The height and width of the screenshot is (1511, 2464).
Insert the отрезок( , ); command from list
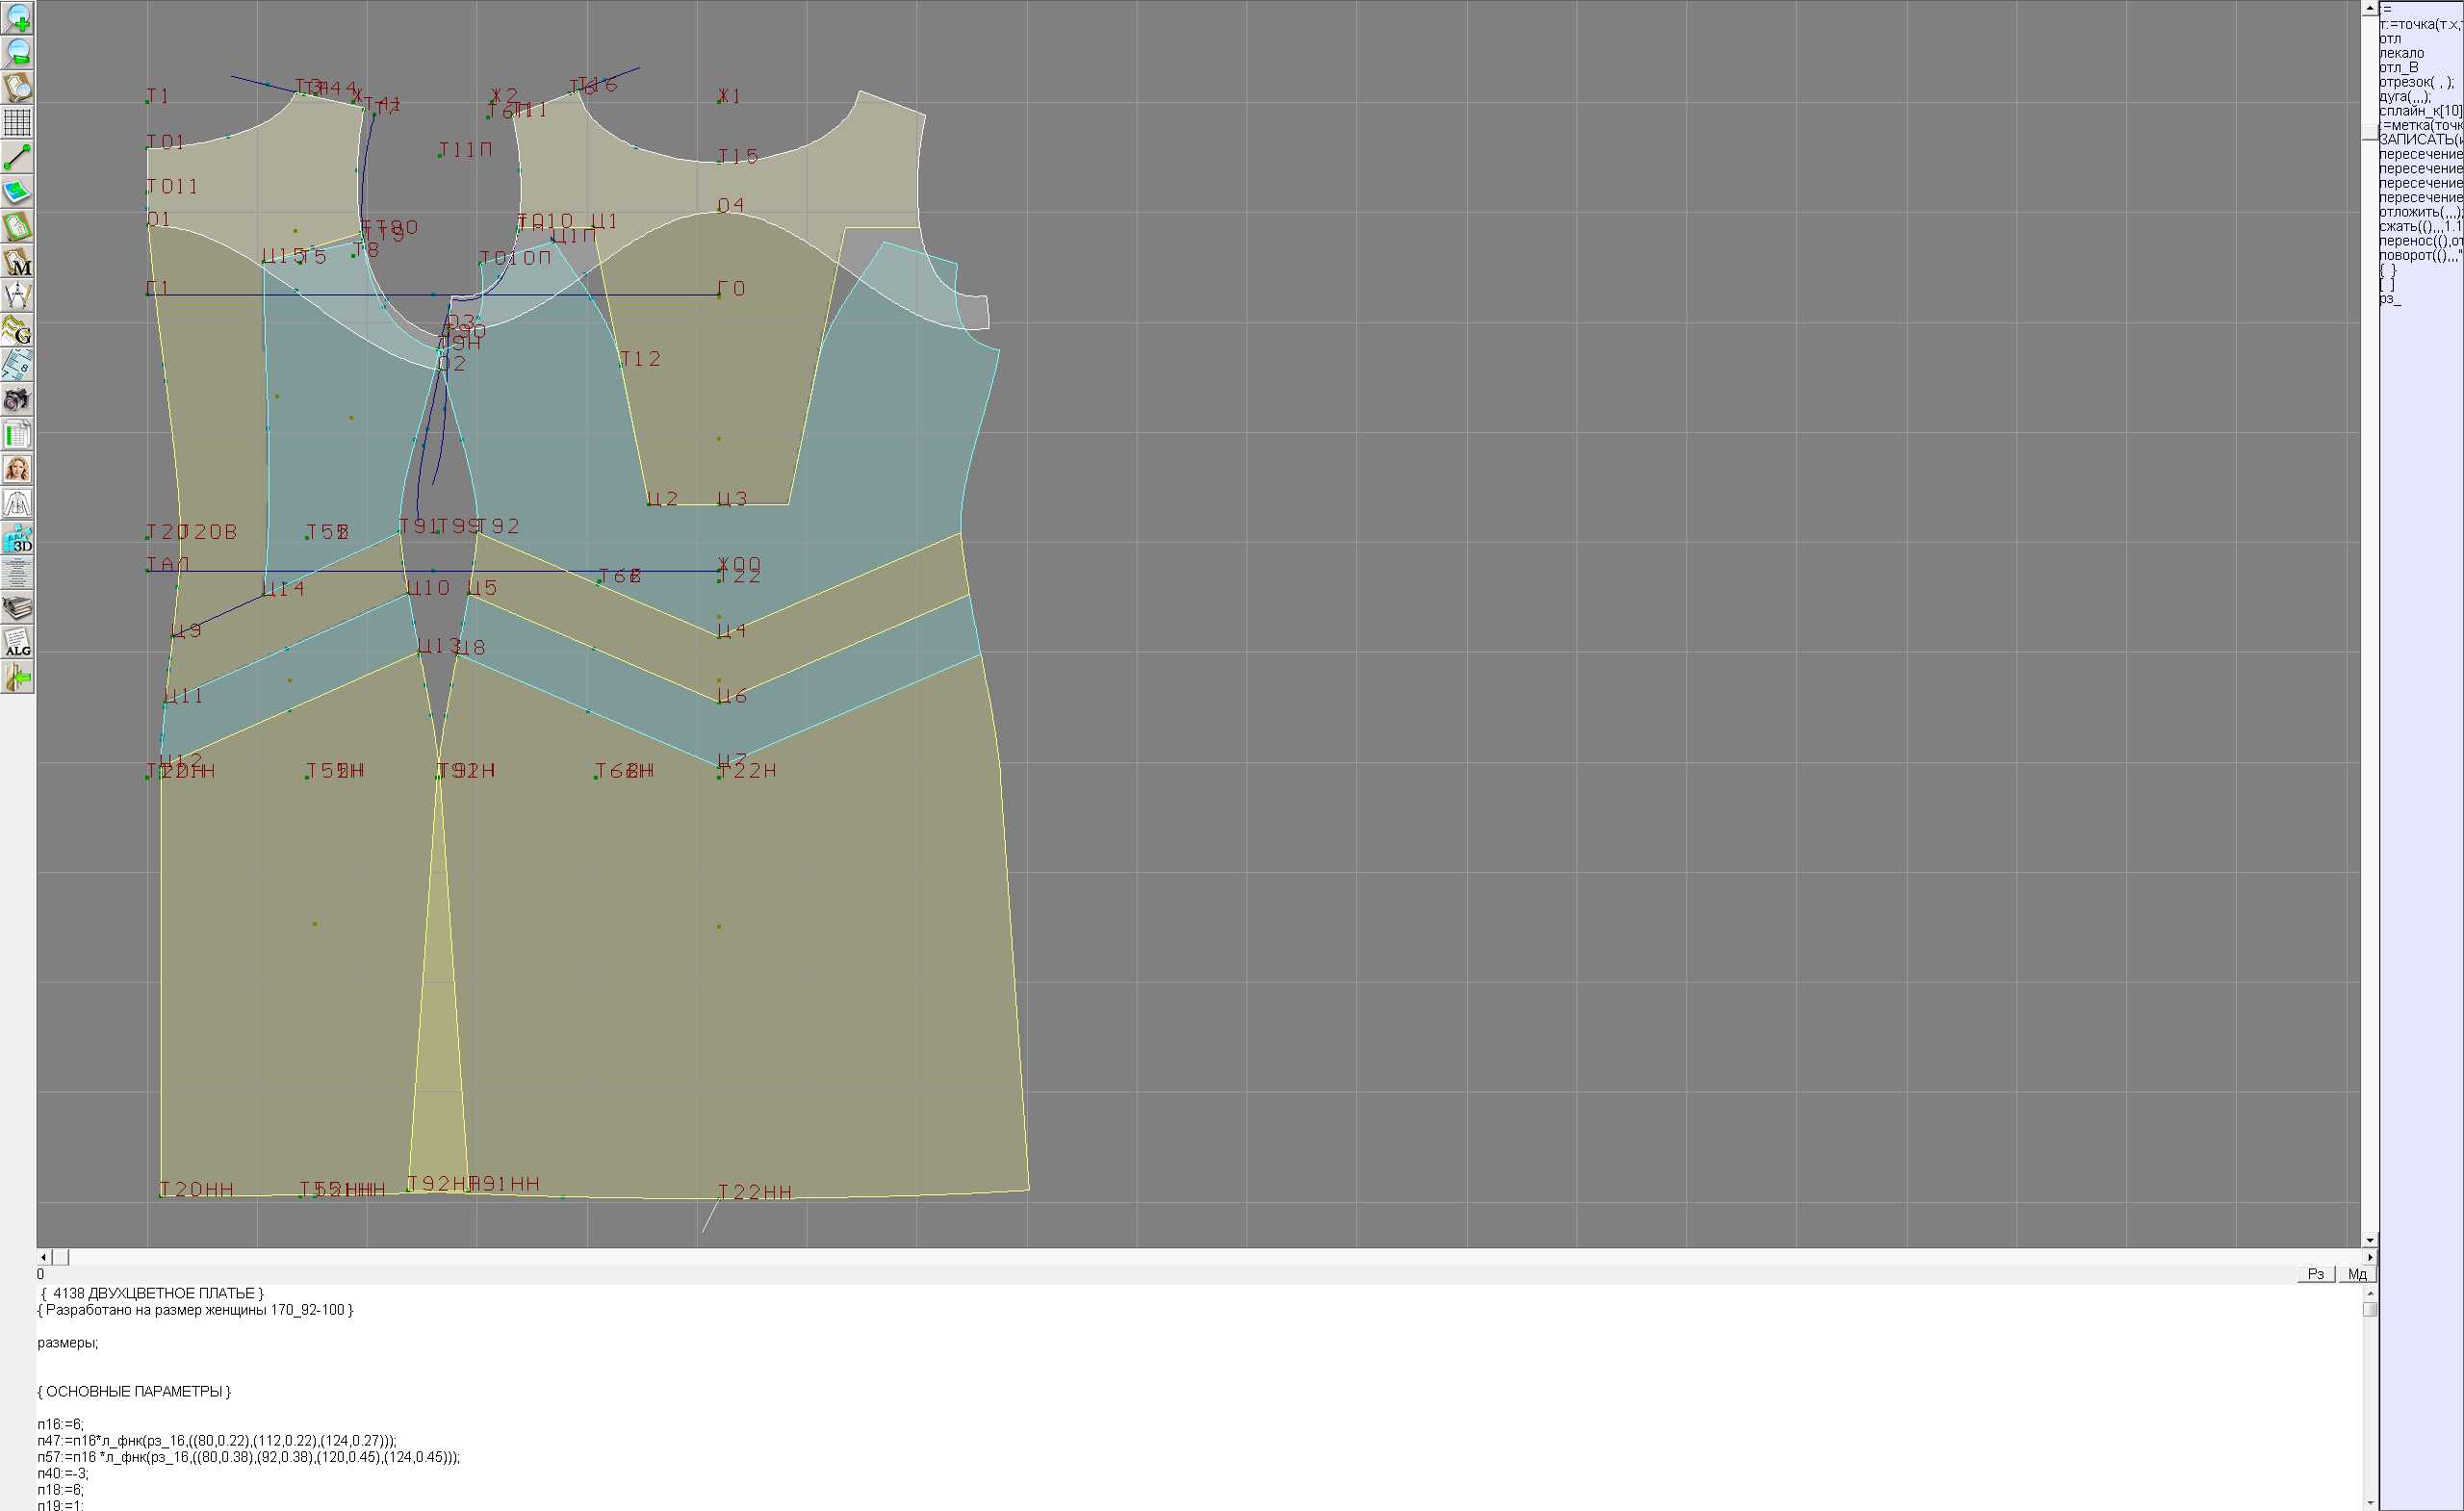click(2415, 82)
